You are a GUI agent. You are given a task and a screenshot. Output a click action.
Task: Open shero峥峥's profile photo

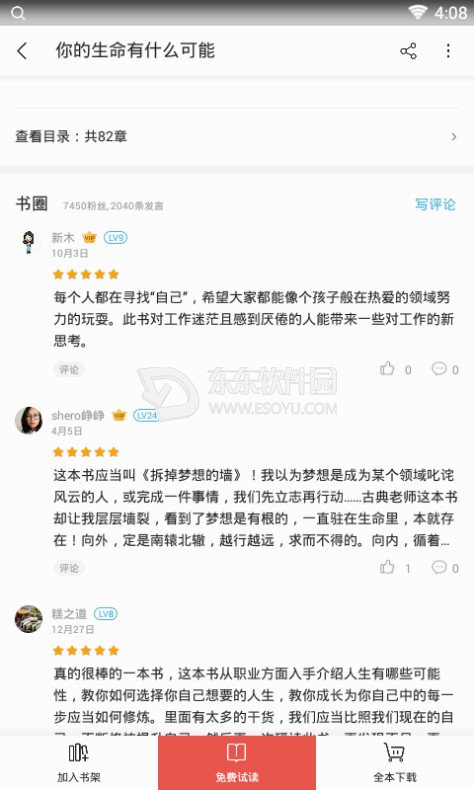tap(29, 420)
